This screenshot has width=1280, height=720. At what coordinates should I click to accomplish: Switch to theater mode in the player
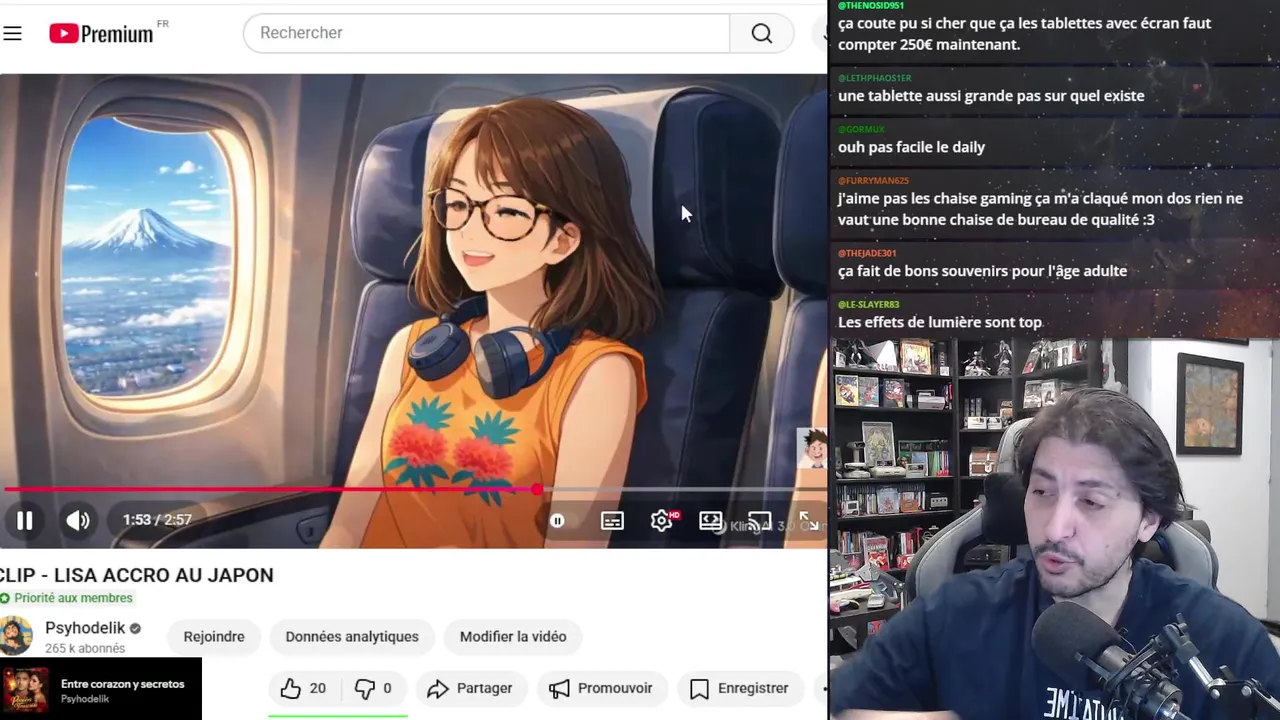click(x=710, y=520)
